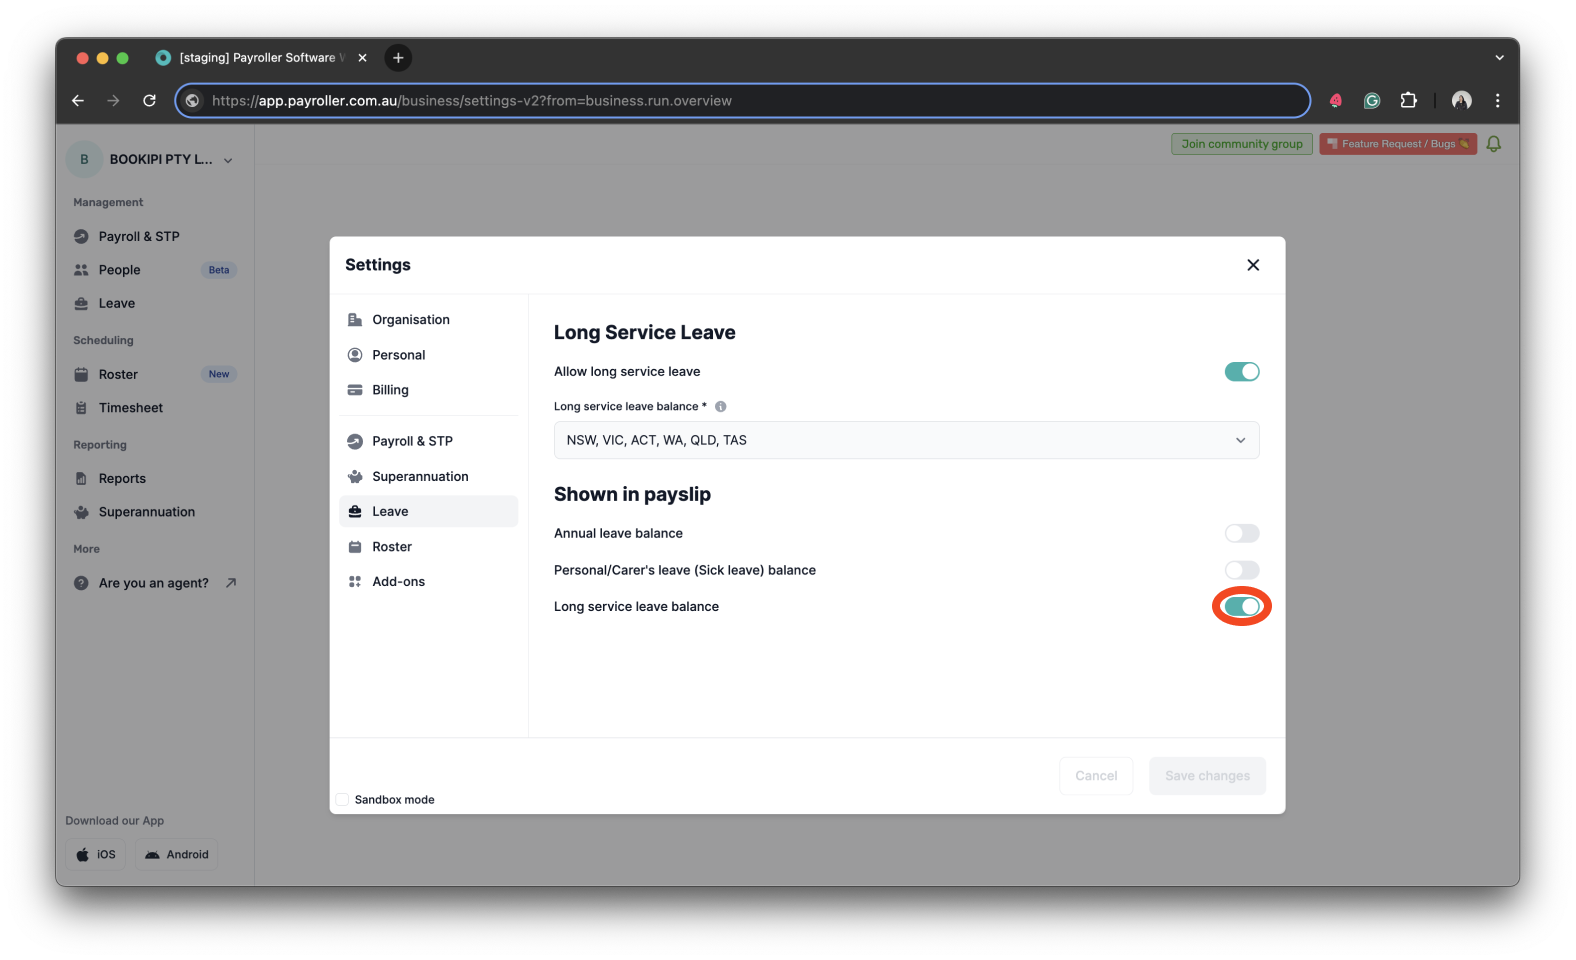Click the Grammarly extension icon in browser toolbar
1576x960 pixels.
[1372, 100]
